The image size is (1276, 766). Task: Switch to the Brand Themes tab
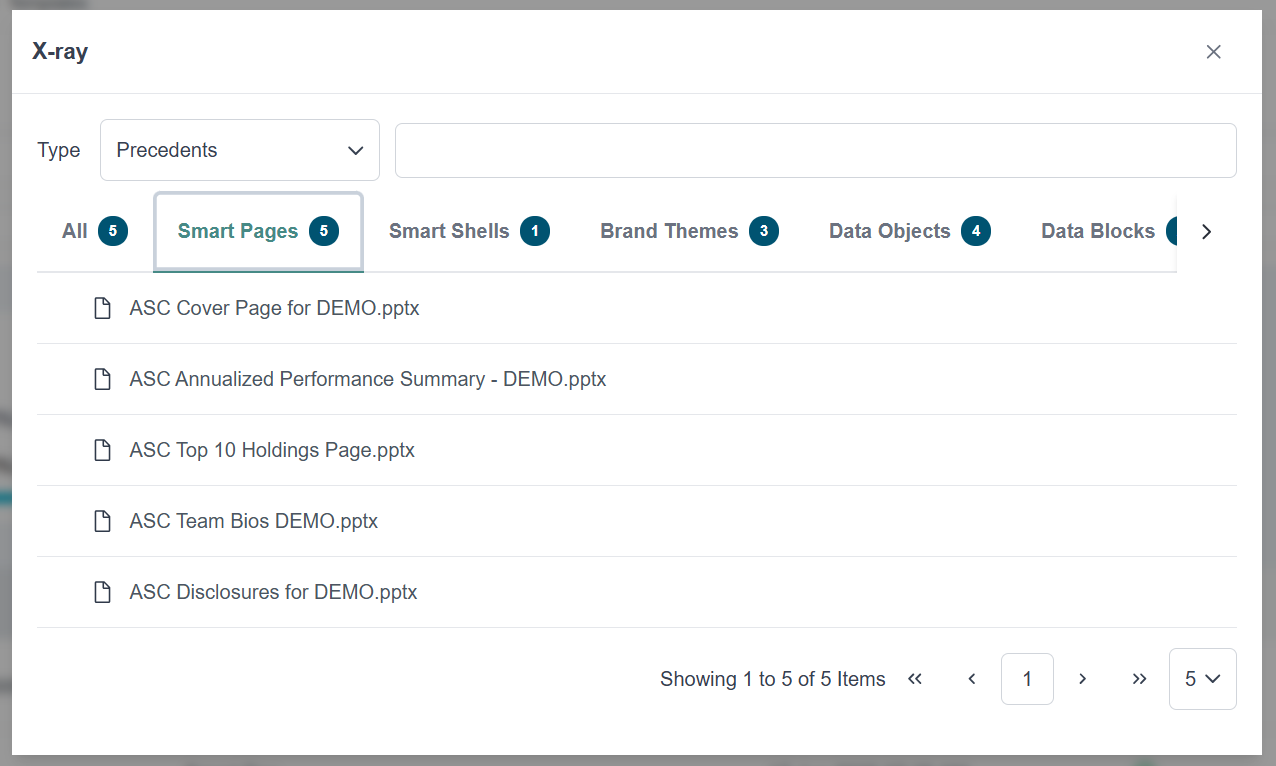[689, 231]
